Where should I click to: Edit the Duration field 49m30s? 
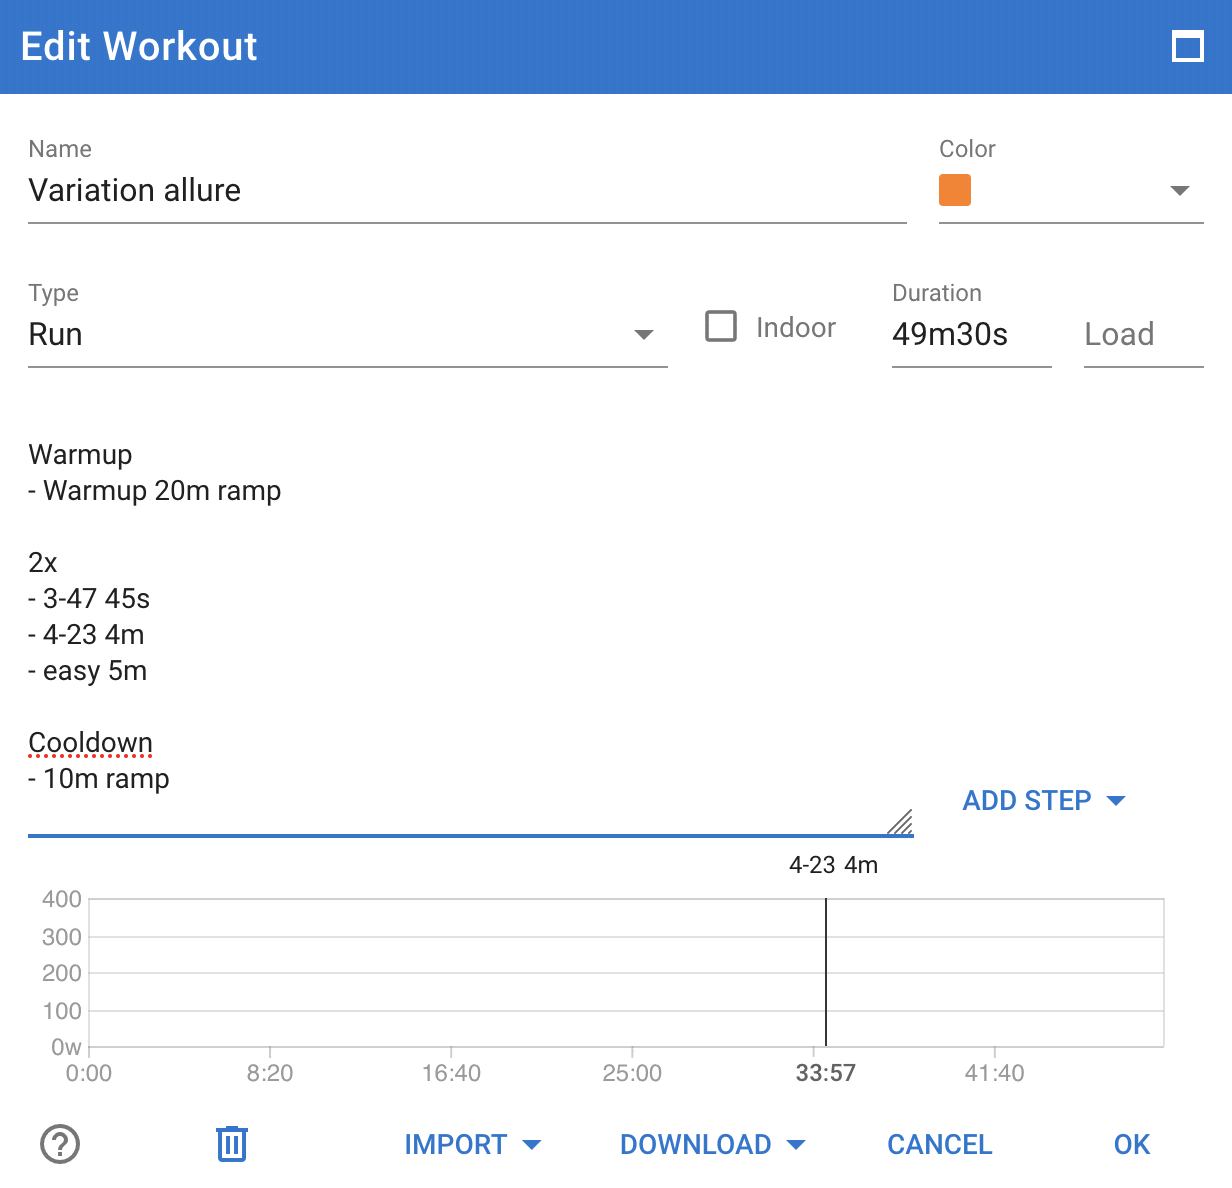[x=970, y=334]
